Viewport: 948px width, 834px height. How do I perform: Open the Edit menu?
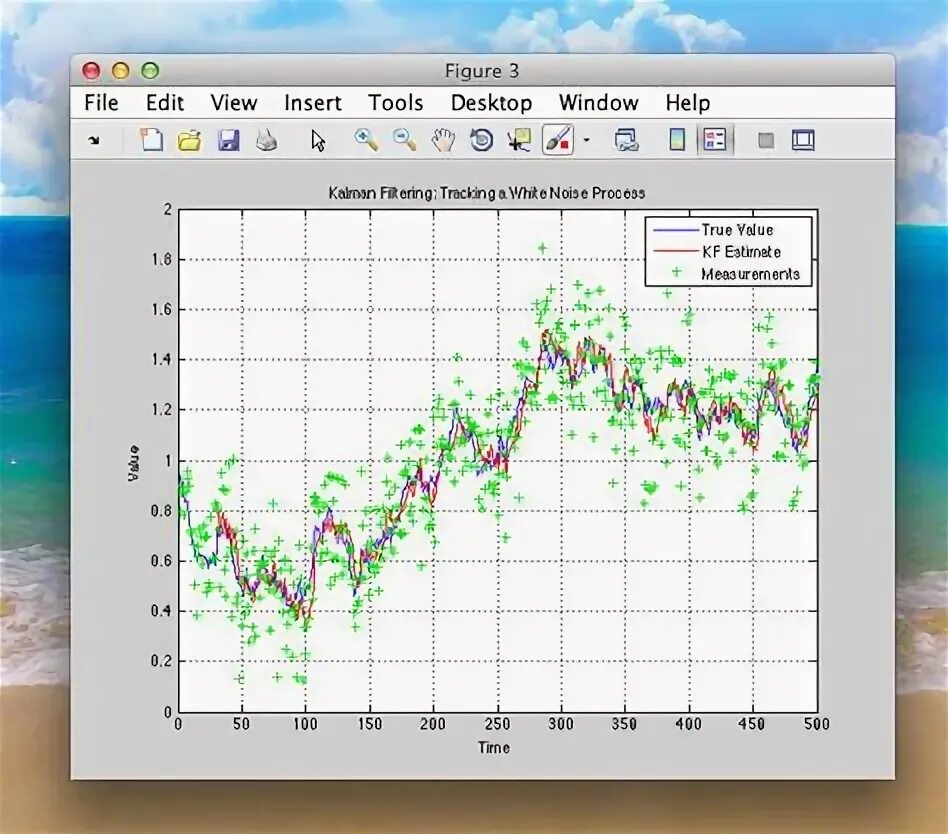(164, 103)
